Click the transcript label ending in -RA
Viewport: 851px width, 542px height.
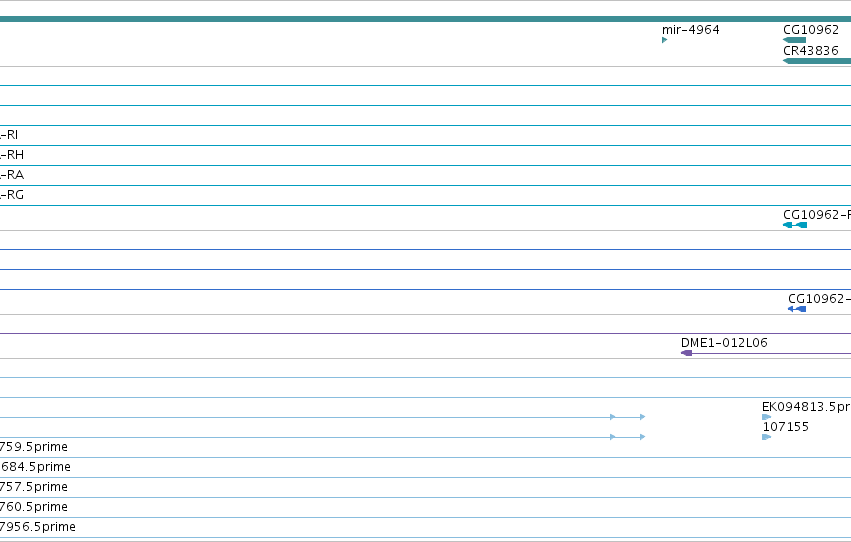coord(12,175)
